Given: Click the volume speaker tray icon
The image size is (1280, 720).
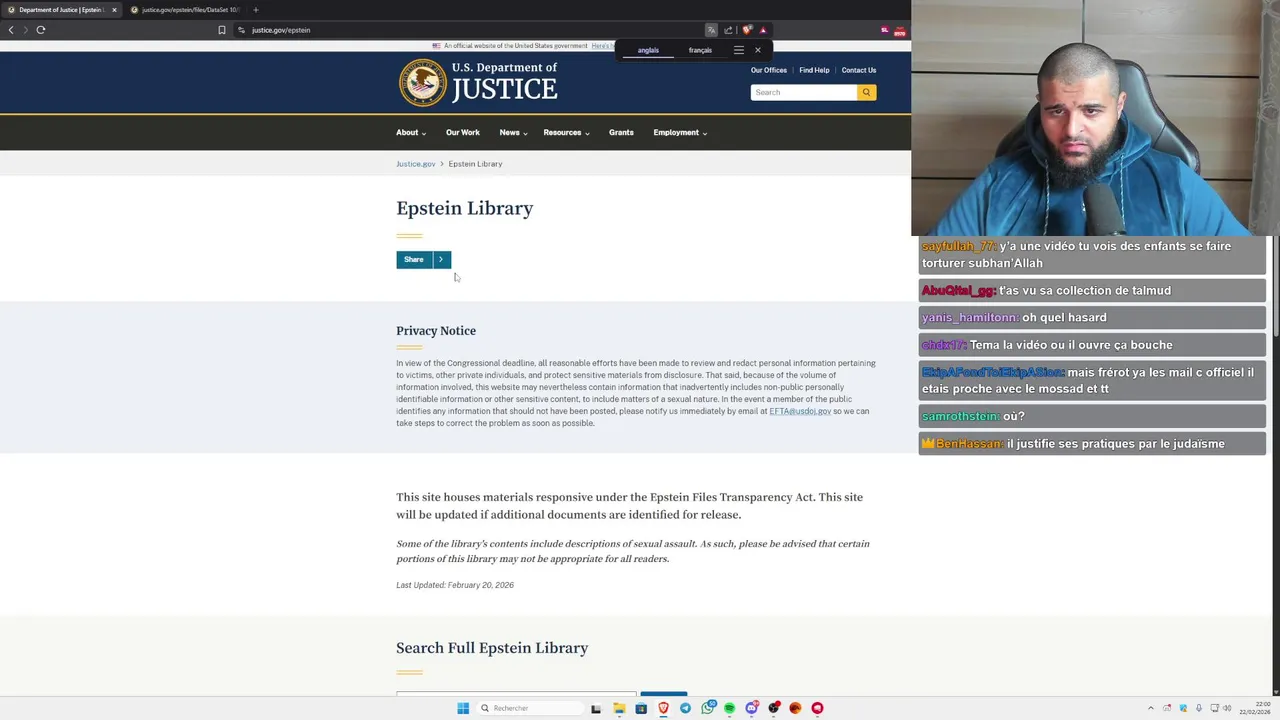Looking at the screenshot, I should pos(1228,708).
